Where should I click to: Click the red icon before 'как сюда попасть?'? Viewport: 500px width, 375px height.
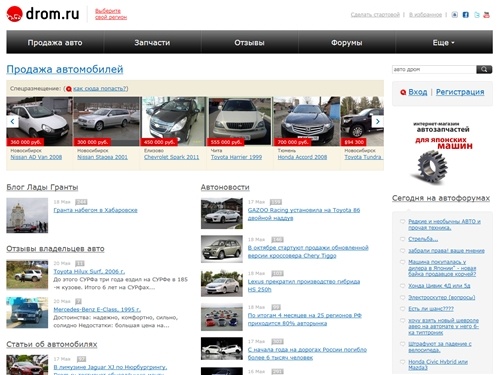point(69,89)
